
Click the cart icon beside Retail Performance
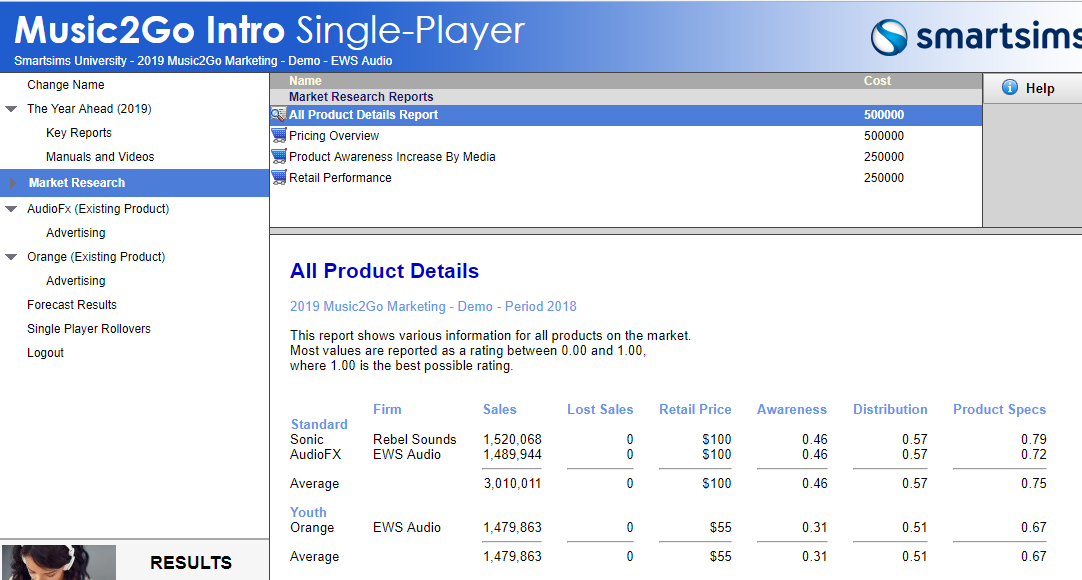[278, 178]
